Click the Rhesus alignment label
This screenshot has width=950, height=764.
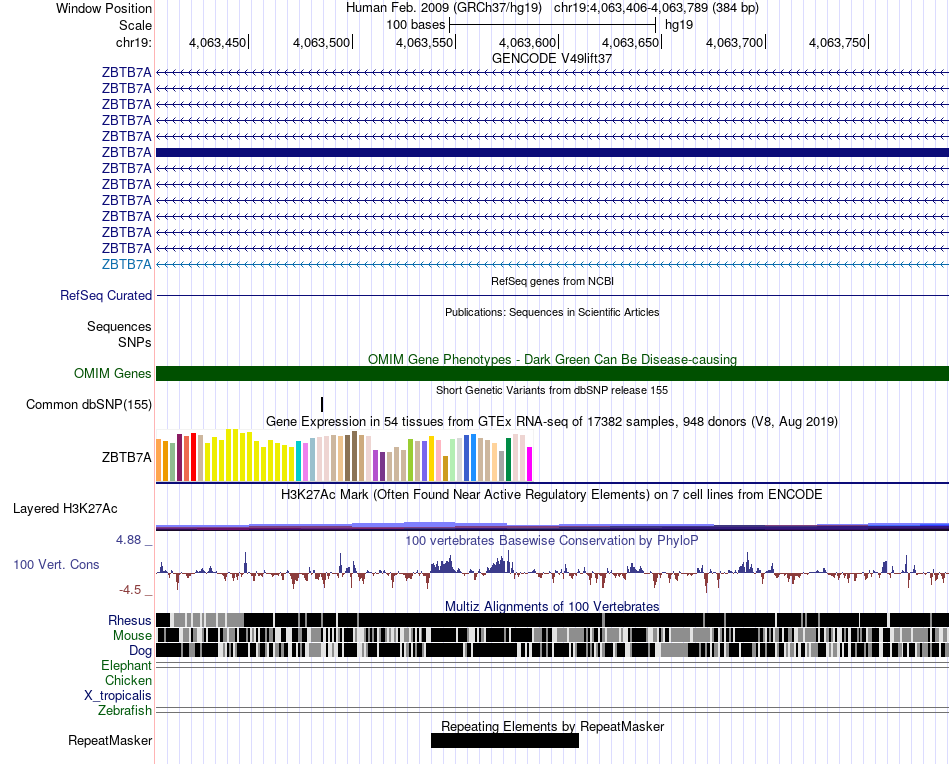click(x=130, y=620)
